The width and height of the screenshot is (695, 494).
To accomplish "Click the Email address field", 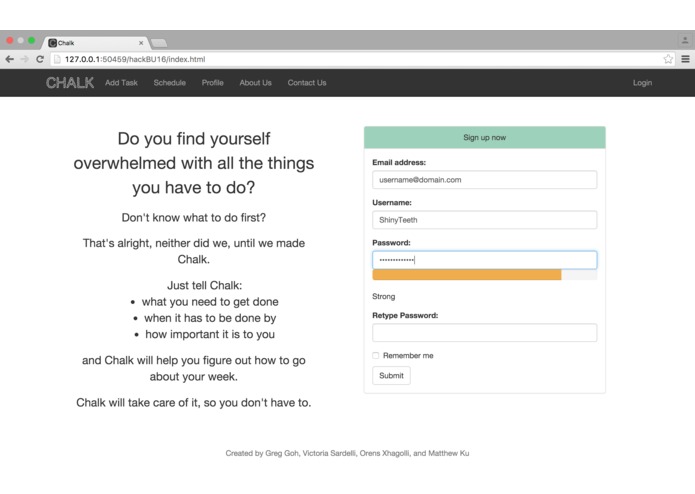I will coord(484,180).
